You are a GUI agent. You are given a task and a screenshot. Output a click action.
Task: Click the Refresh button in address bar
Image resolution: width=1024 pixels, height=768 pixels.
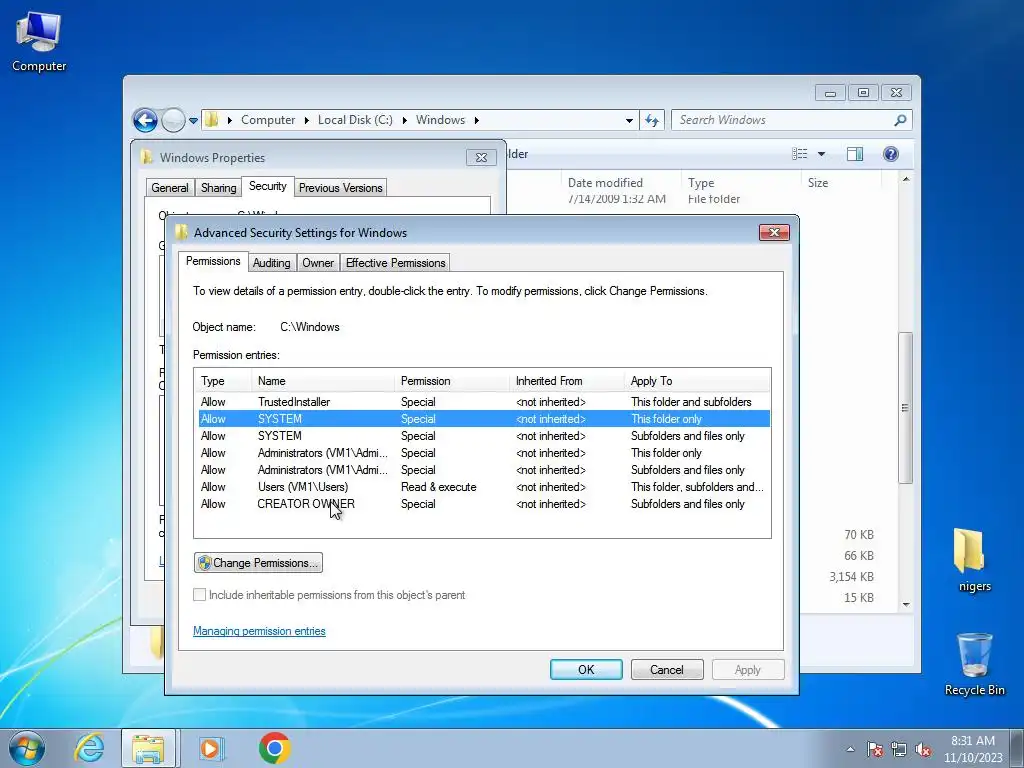click(652, 120)
